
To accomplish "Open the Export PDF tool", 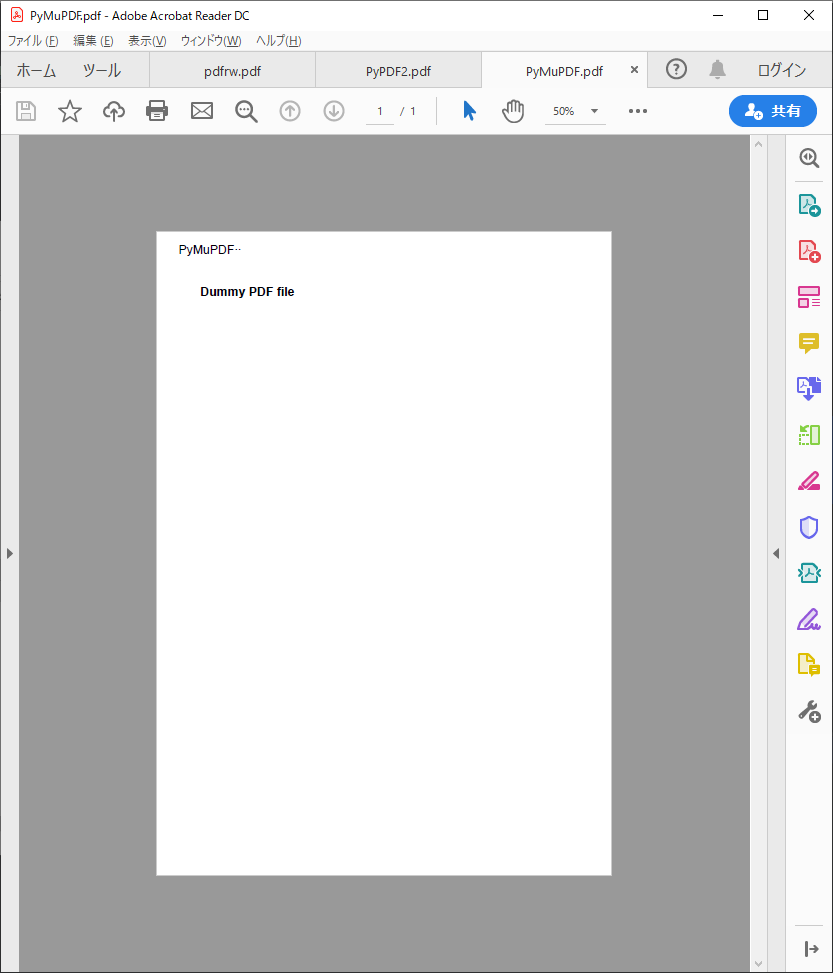I will click(x=808, y=203).
